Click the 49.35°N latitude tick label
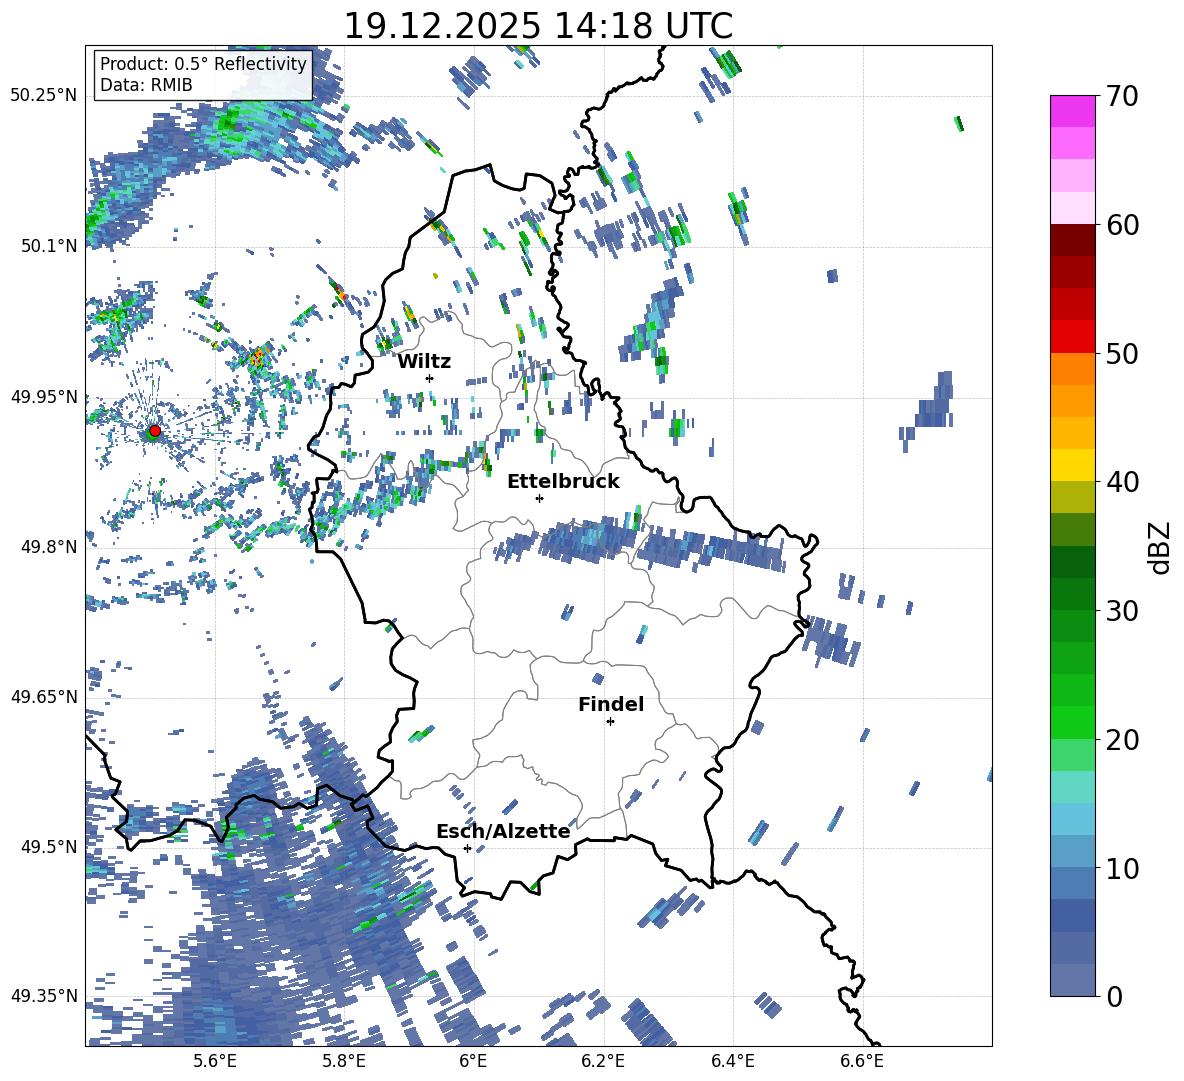This screenshot has height=1081, width=1184. tap(43, 996)
